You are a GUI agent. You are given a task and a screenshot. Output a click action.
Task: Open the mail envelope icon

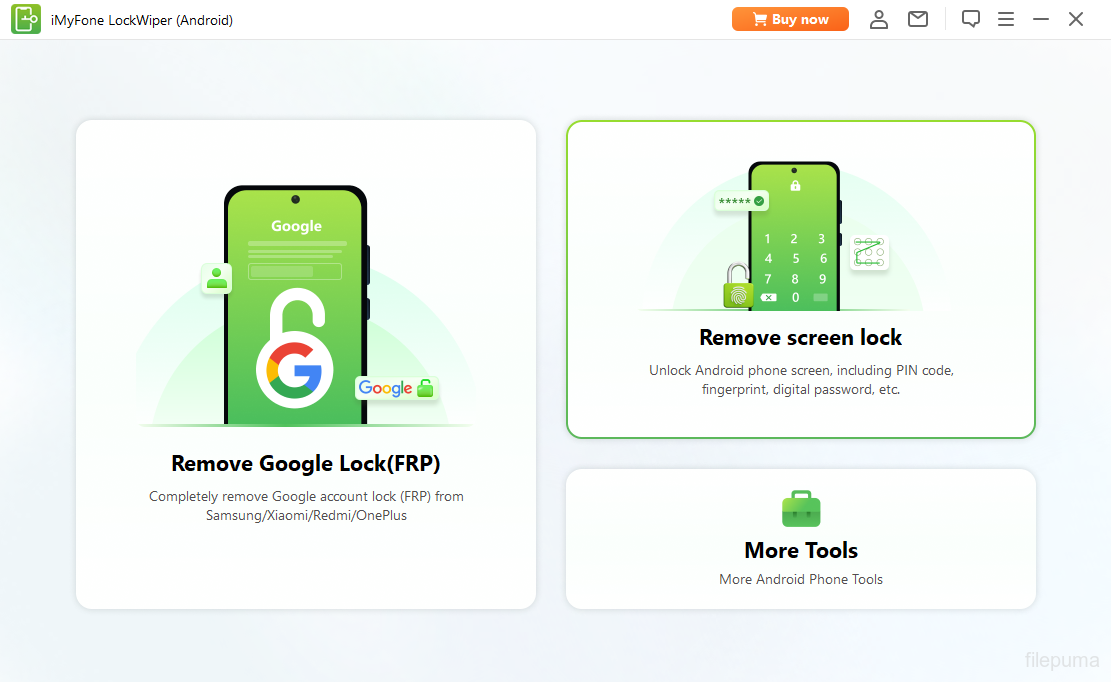(918, 19)
